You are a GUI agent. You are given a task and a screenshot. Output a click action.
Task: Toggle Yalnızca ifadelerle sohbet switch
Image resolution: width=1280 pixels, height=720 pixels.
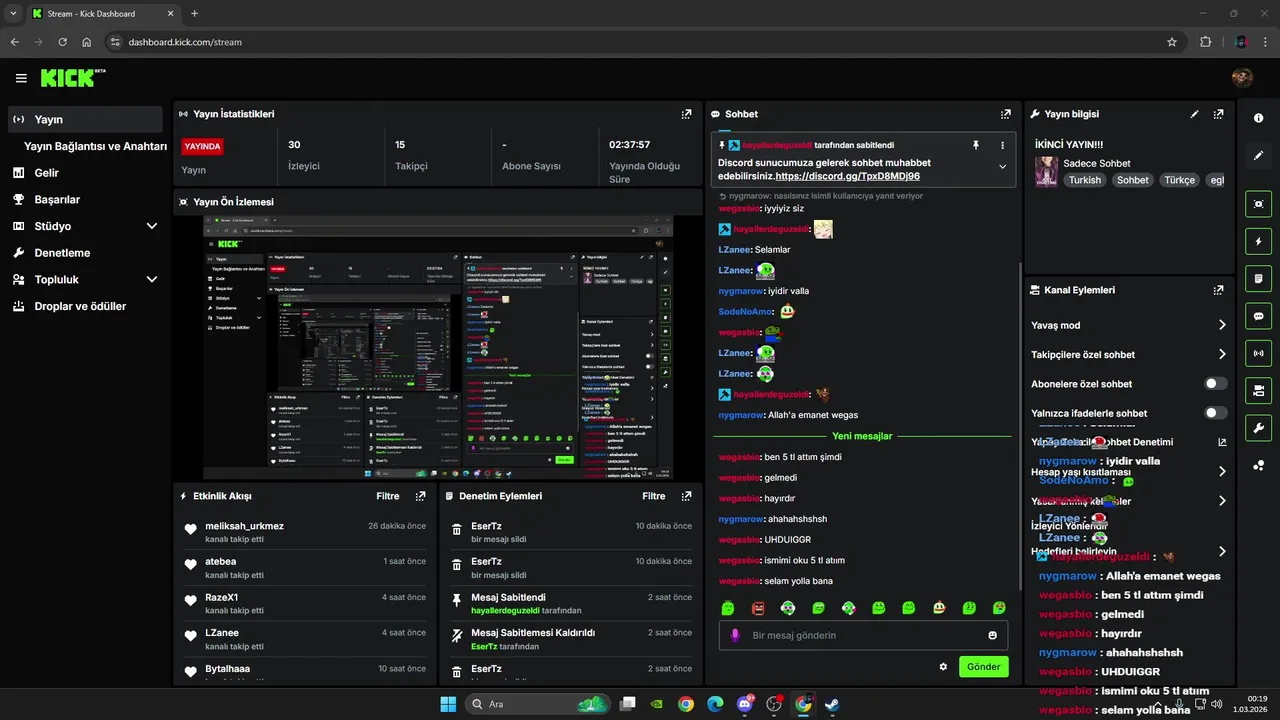[1216, 413]
